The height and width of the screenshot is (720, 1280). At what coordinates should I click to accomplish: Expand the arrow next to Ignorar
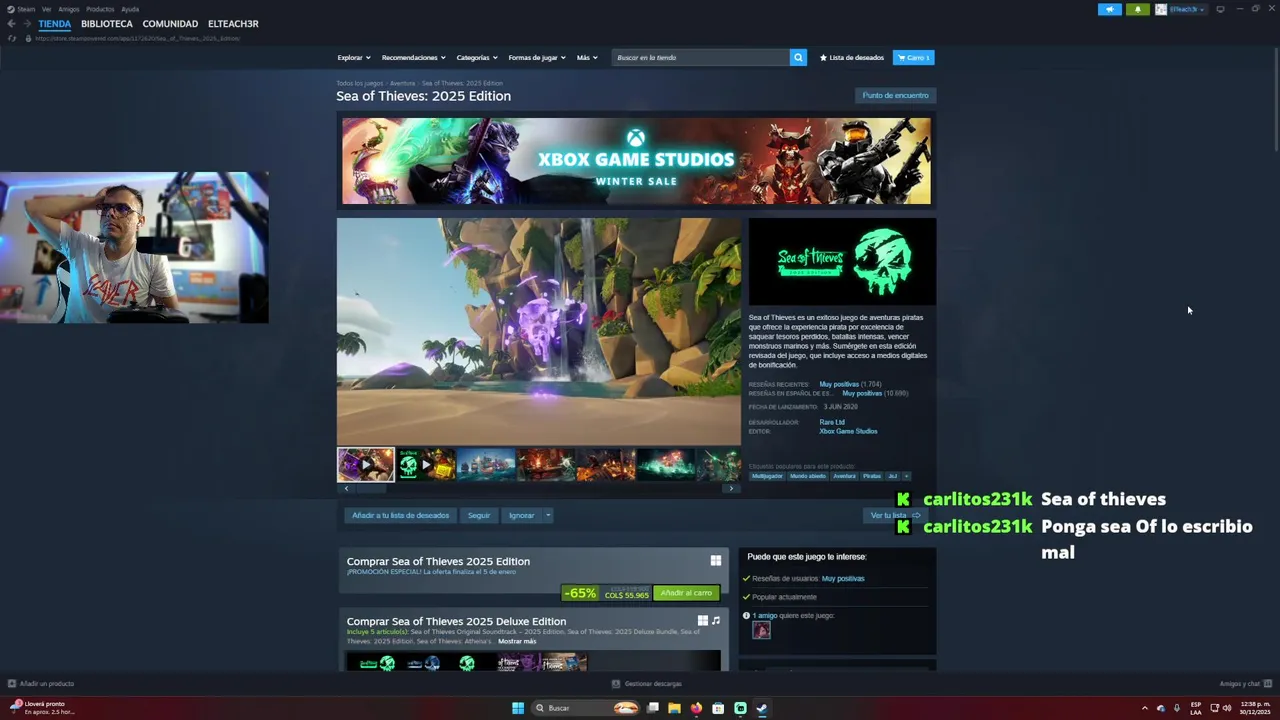click(548, 516)
